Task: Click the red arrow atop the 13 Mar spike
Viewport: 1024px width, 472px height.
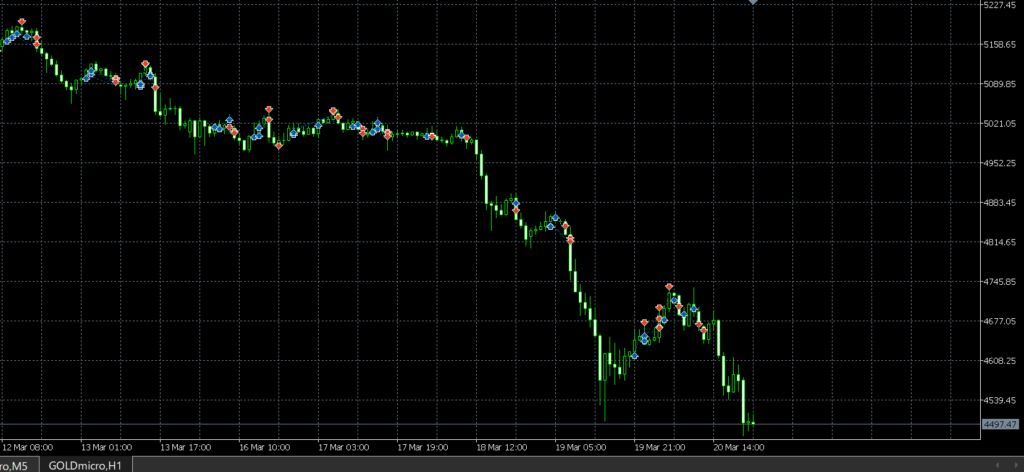Action: click(x=146, y=64)
